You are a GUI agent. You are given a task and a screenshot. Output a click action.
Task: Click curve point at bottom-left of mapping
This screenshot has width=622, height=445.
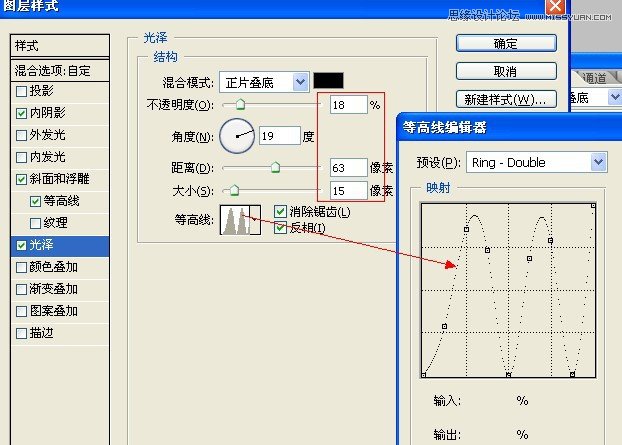[x=424, y=375]
